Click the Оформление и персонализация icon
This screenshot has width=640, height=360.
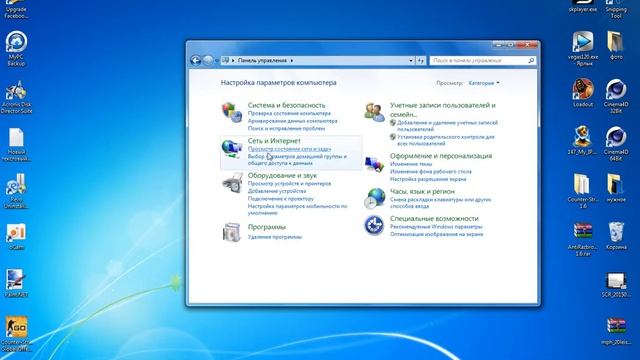click(x=374, y=164)
